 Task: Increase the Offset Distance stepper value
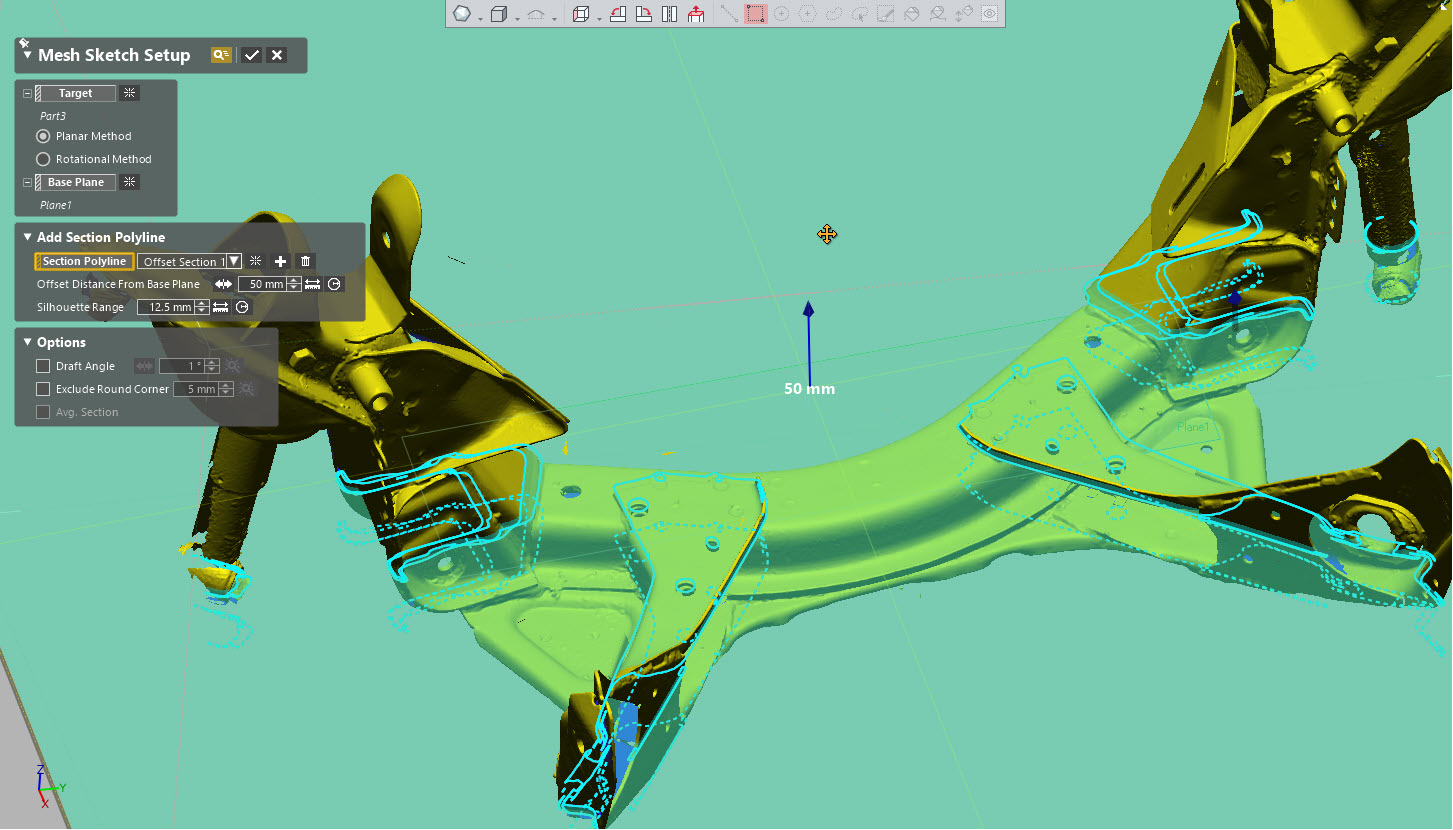(x=294, y=280)
